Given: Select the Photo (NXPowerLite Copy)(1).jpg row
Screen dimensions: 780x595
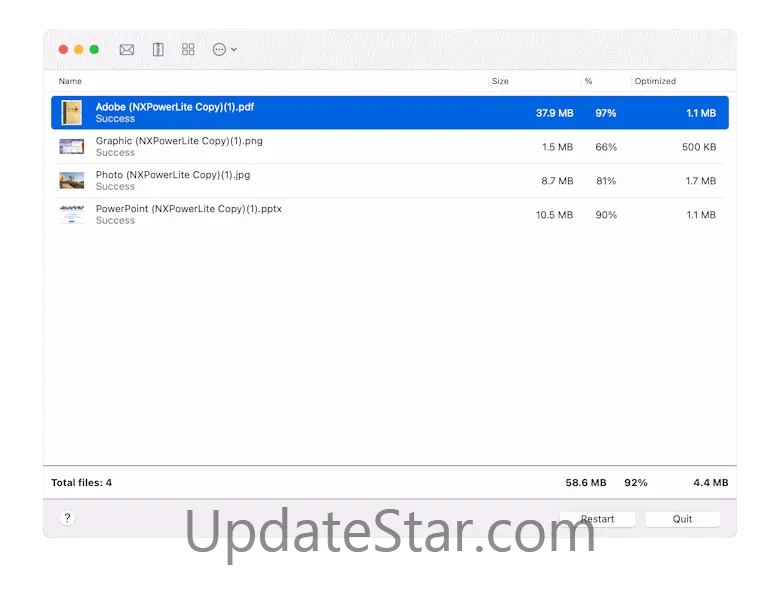Looking at the screenshot, I should [x=390, y=181].
